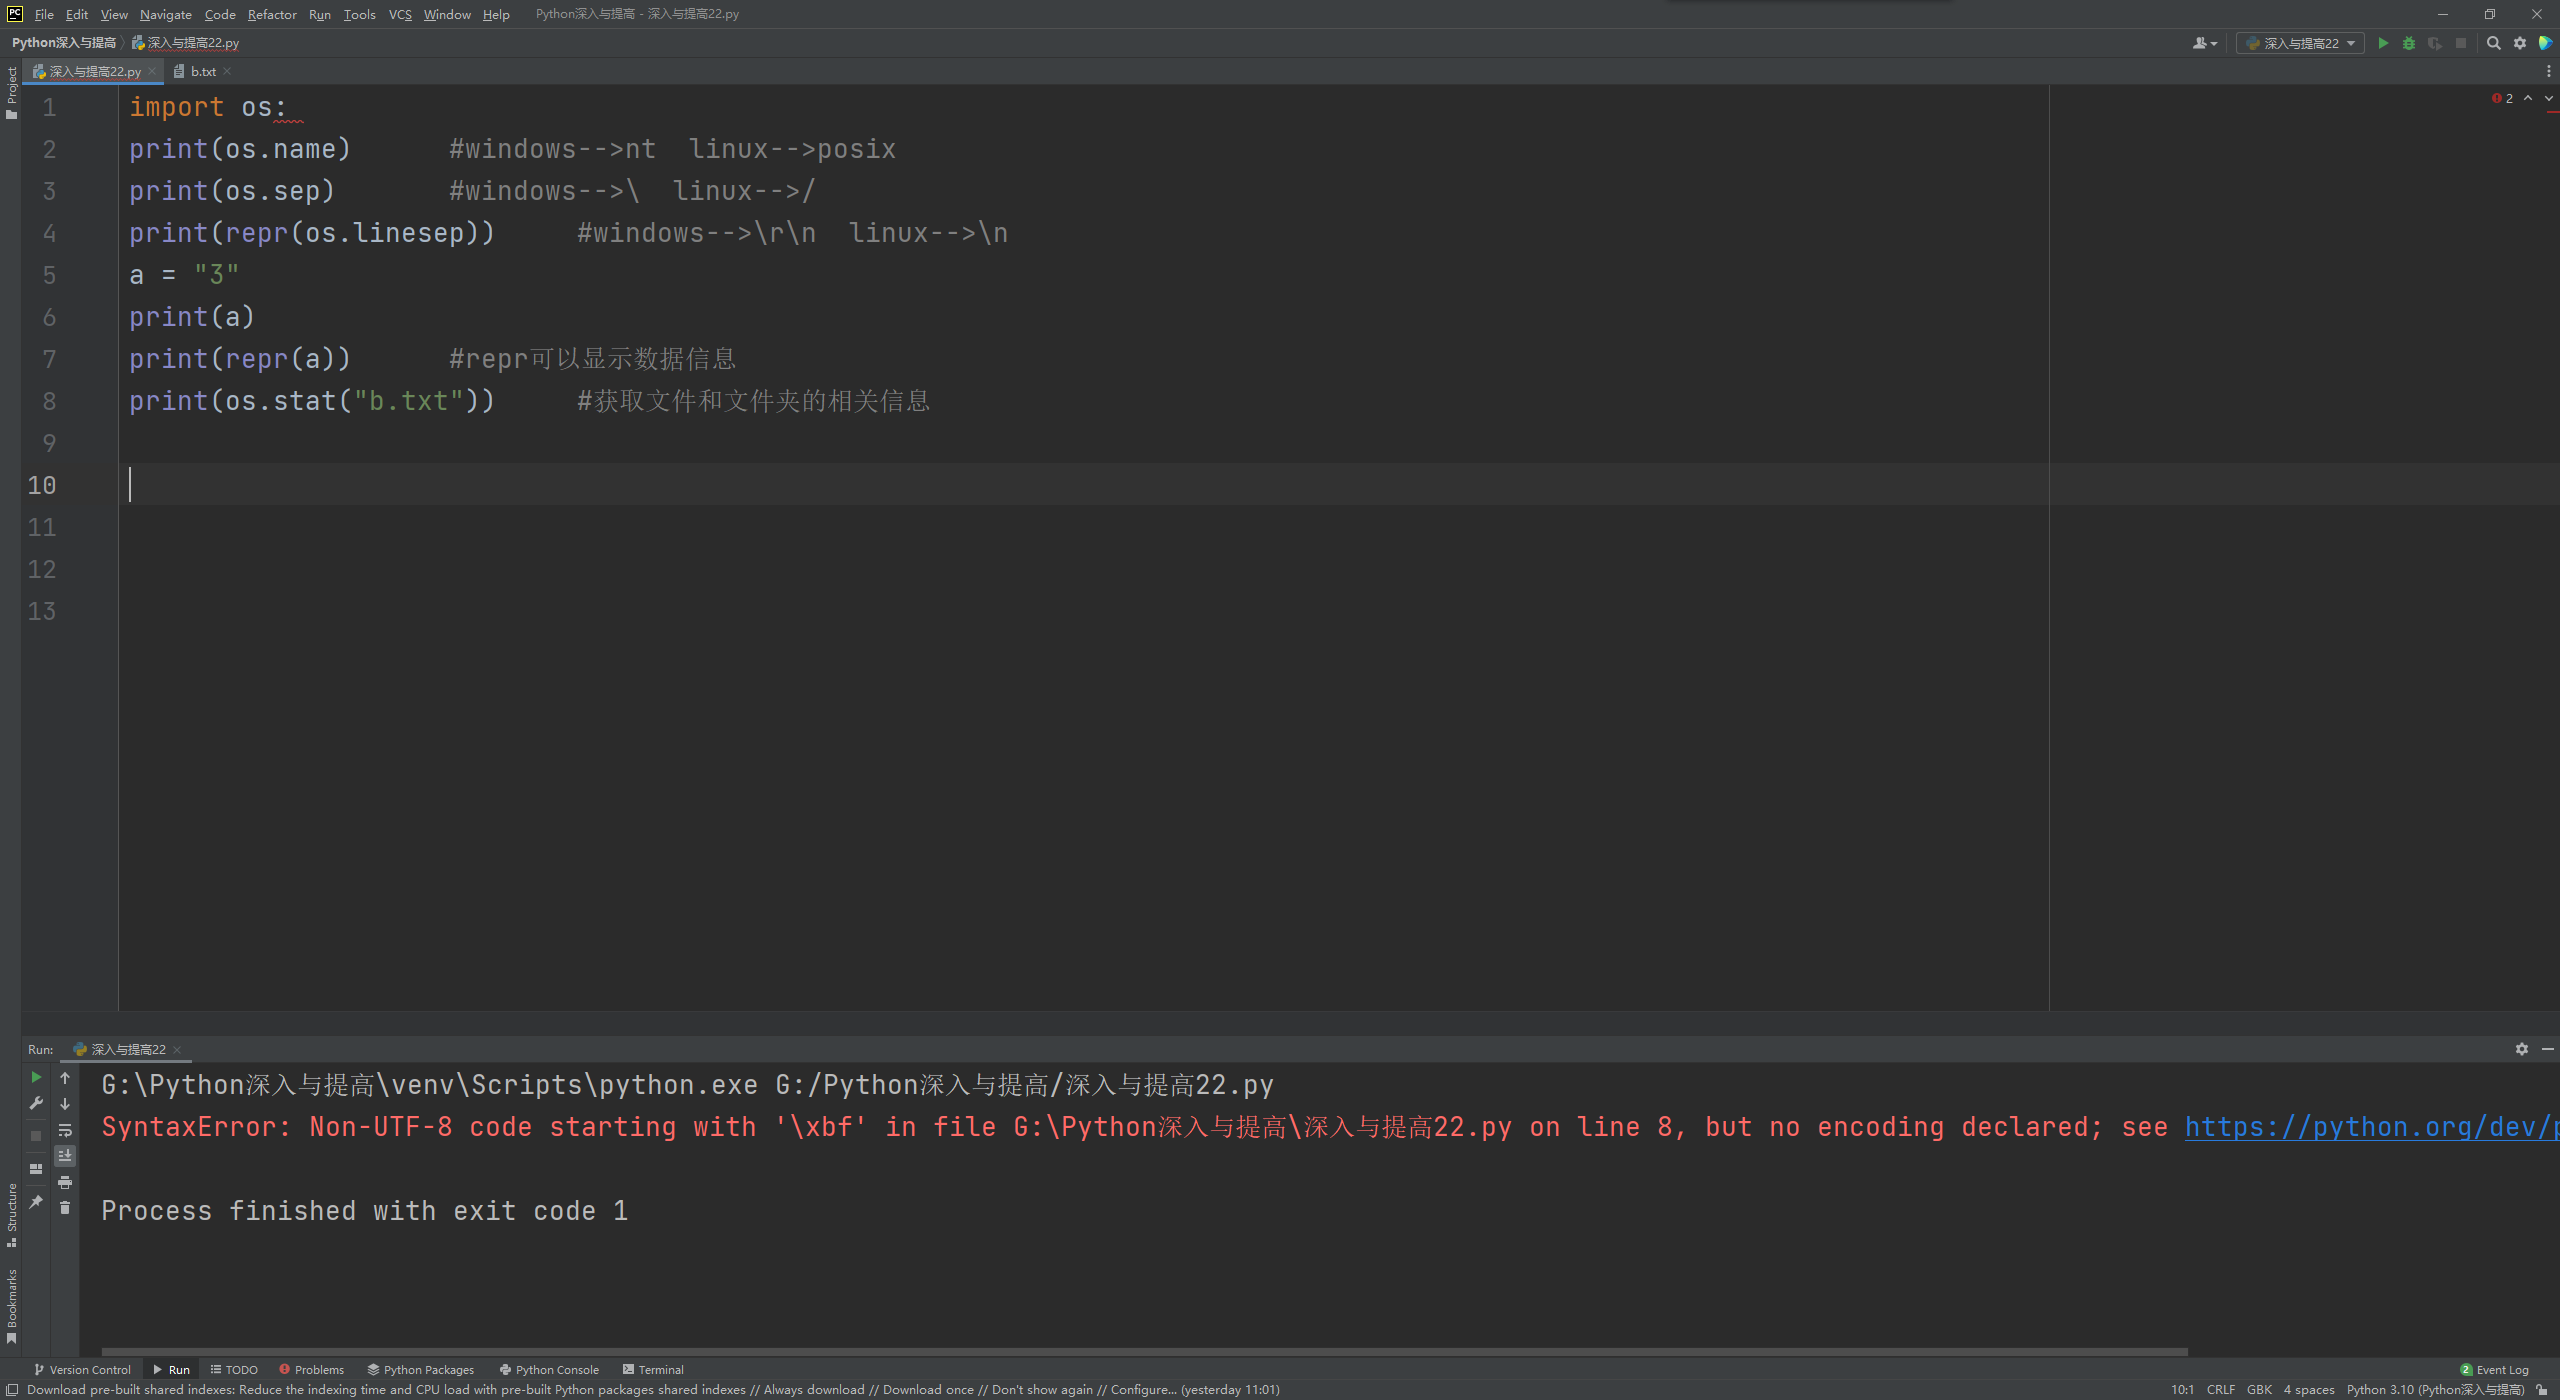Switch to the b.txt editor tab
This screenshot has width=2560, height=1400.
(202, 71)
